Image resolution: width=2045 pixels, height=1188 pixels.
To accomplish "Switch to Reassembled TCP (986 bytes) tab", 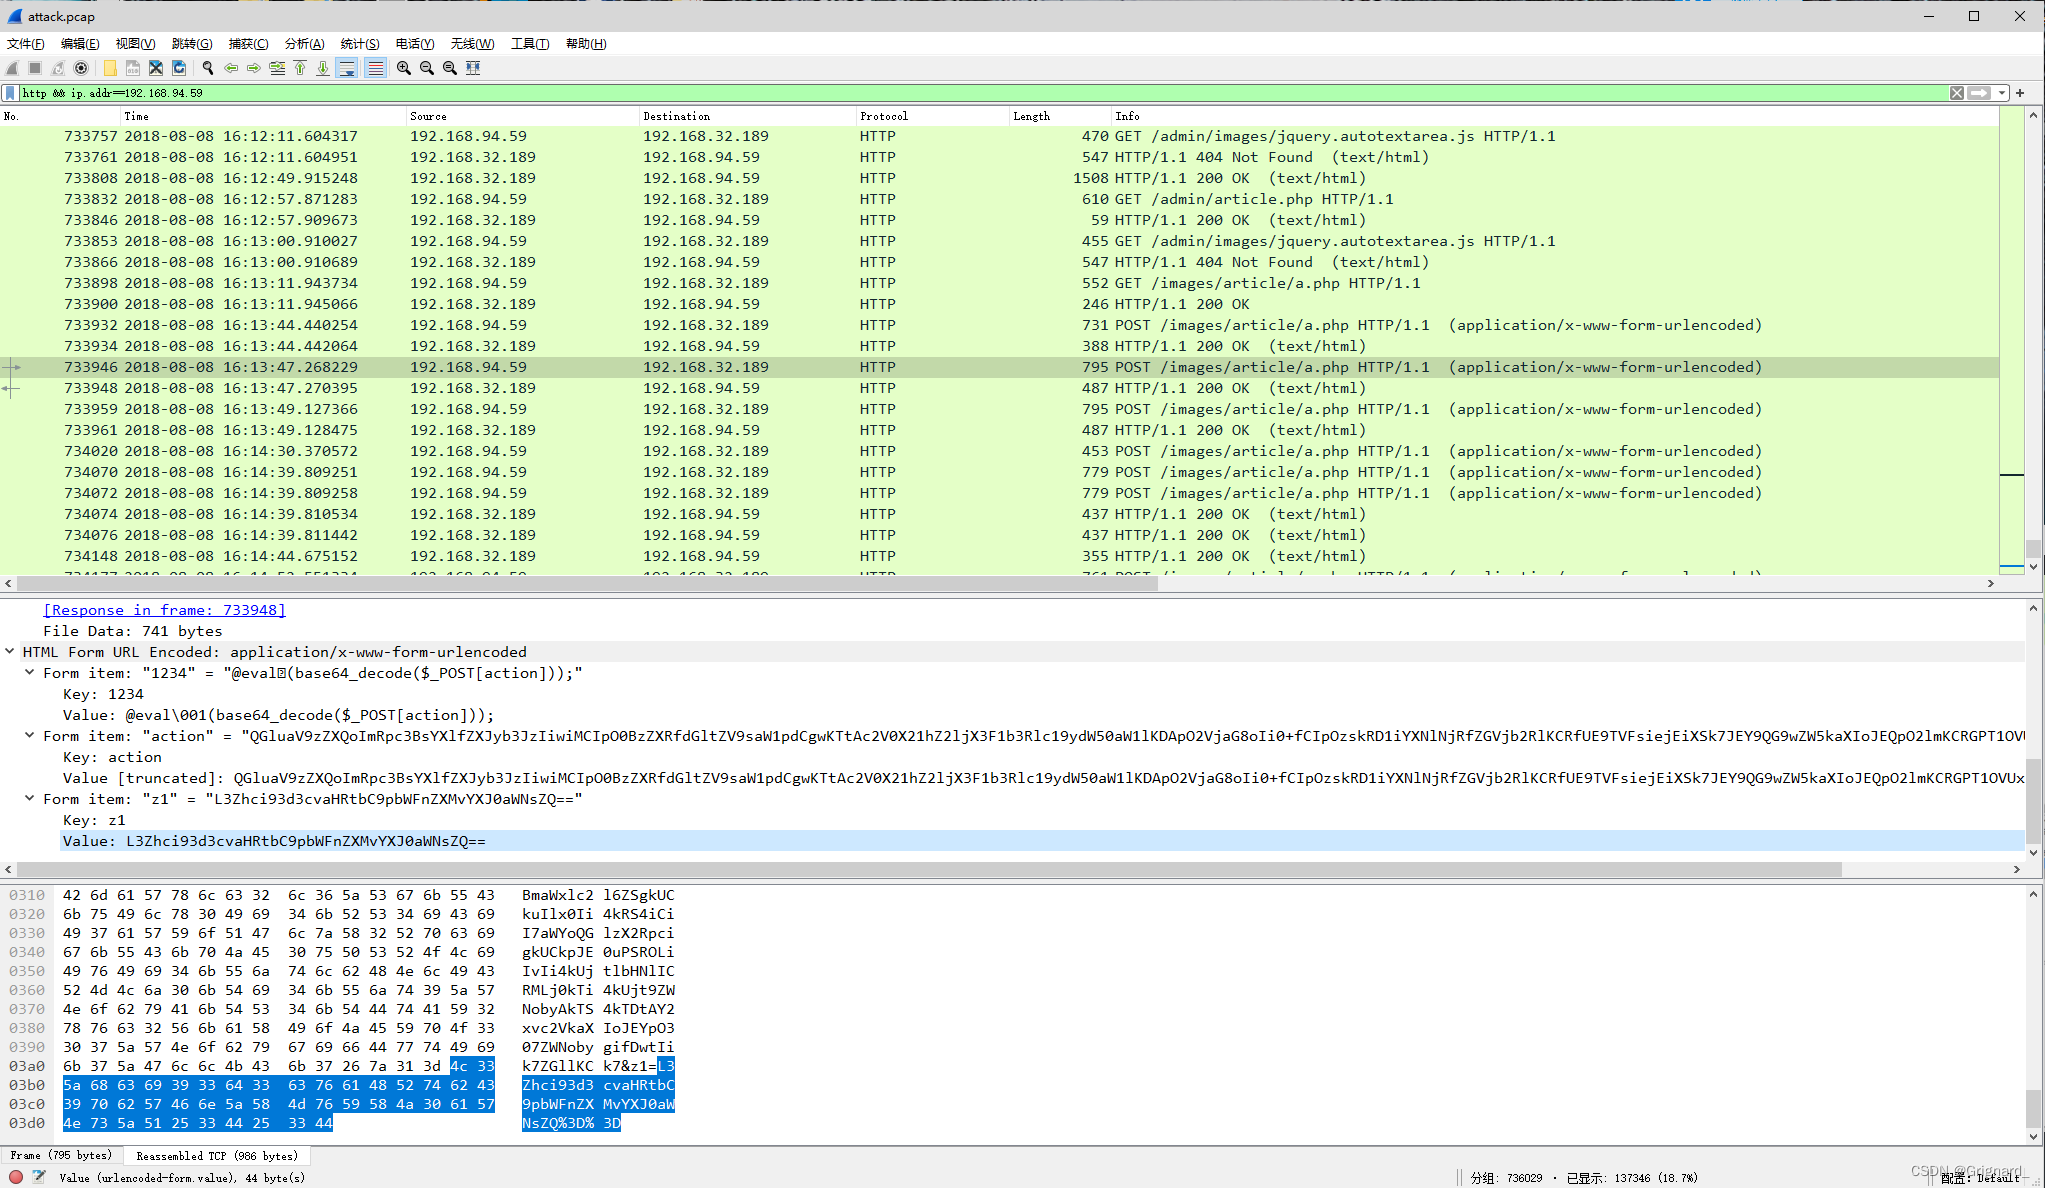I will pos(217,1156).
